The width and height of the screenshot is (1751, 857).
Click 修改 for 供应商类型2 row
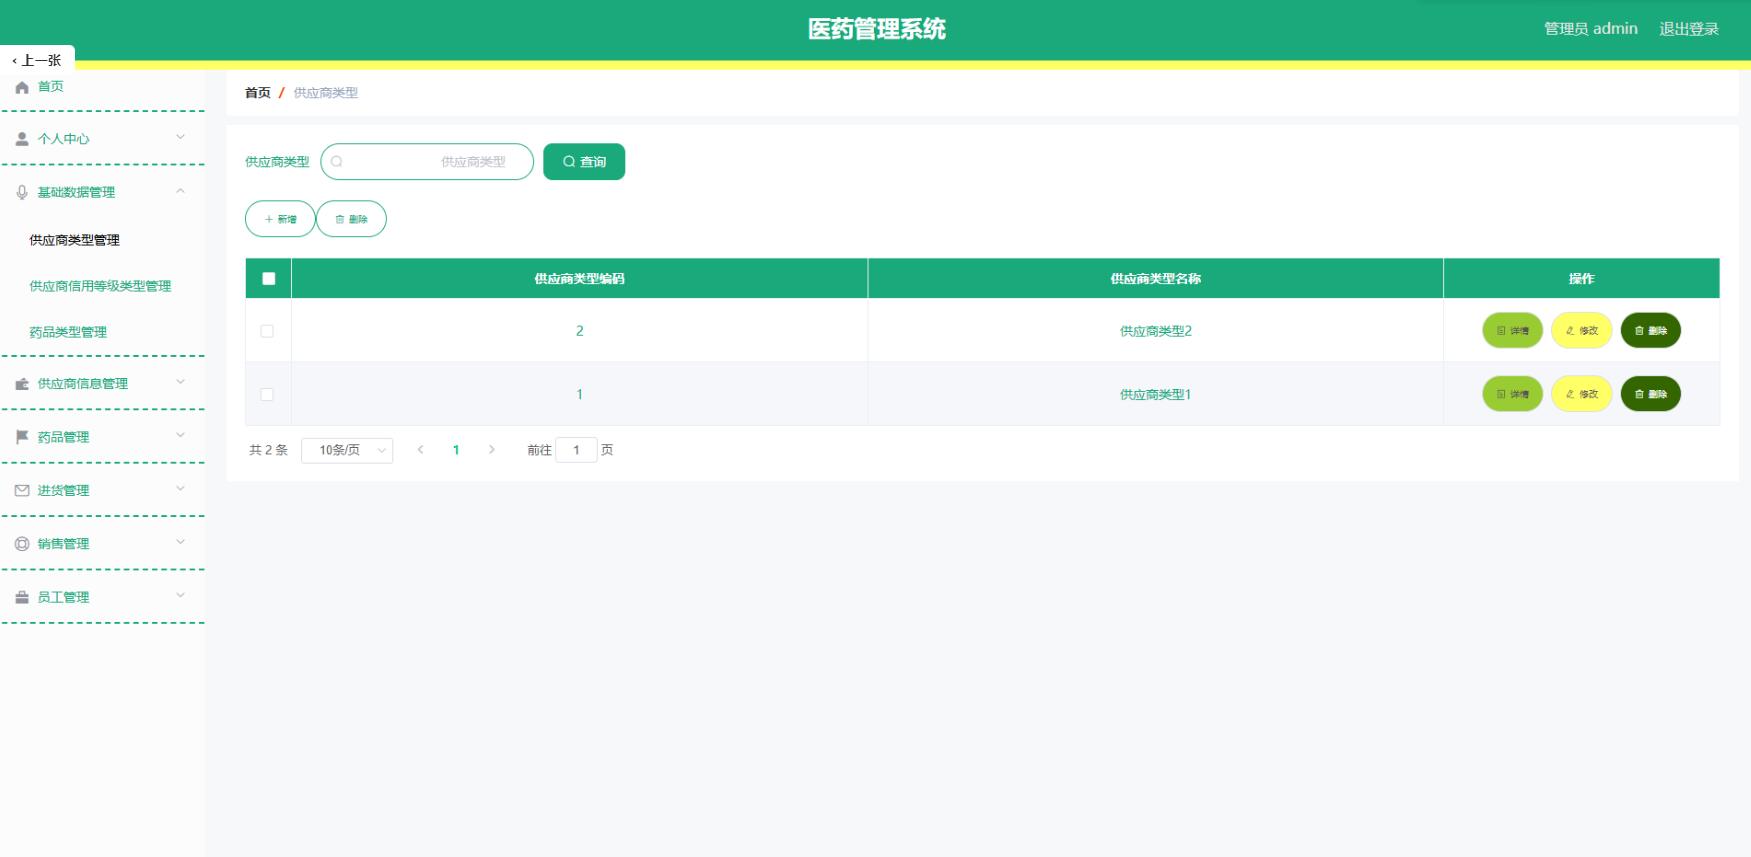pyautogui.click(x=1581, y=331)
